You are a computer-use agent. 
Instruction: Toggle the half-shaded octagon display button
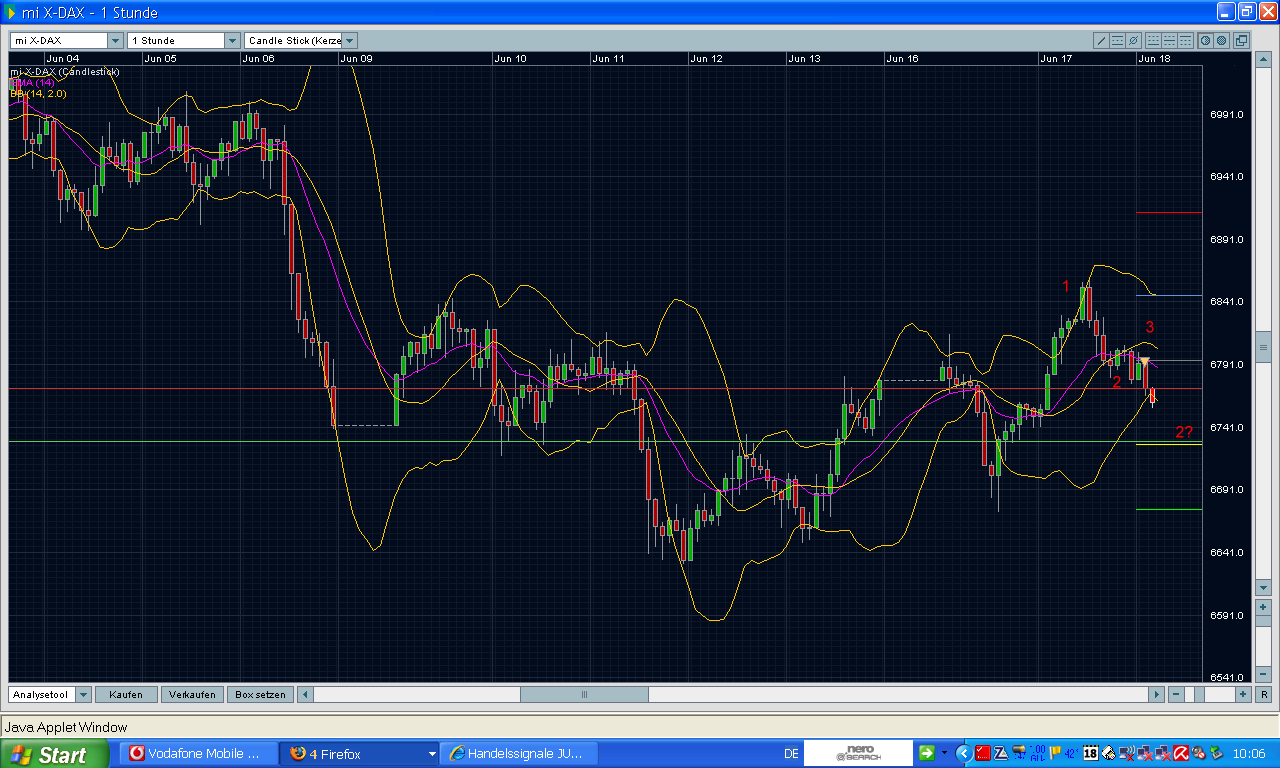[1205, 41]
